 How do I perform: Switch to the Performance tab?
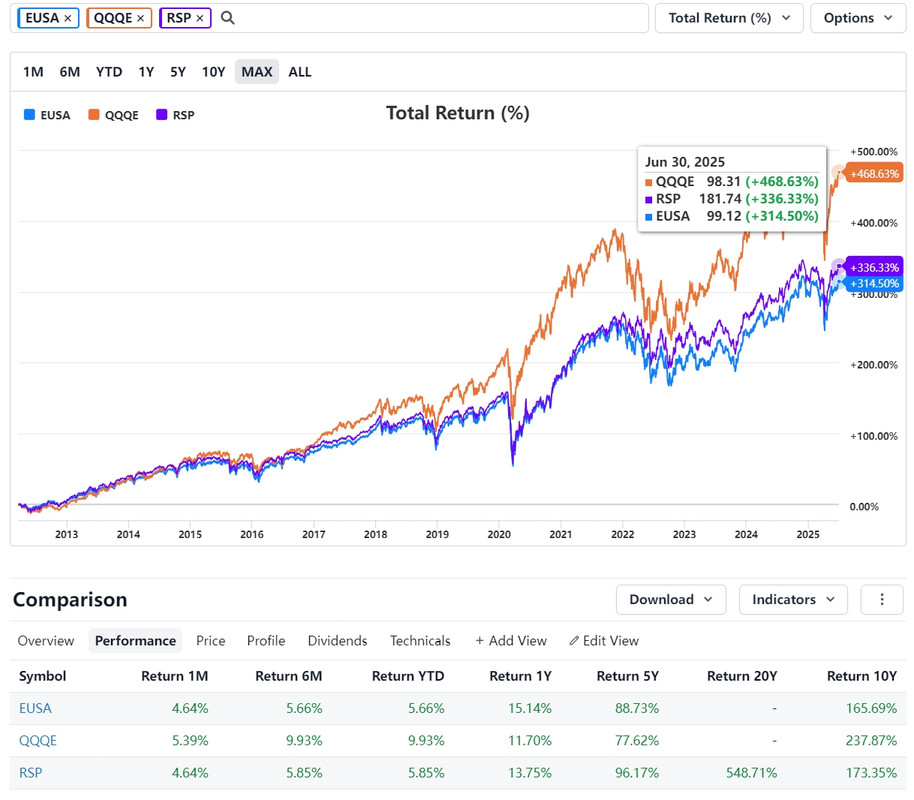pos(135,641)
